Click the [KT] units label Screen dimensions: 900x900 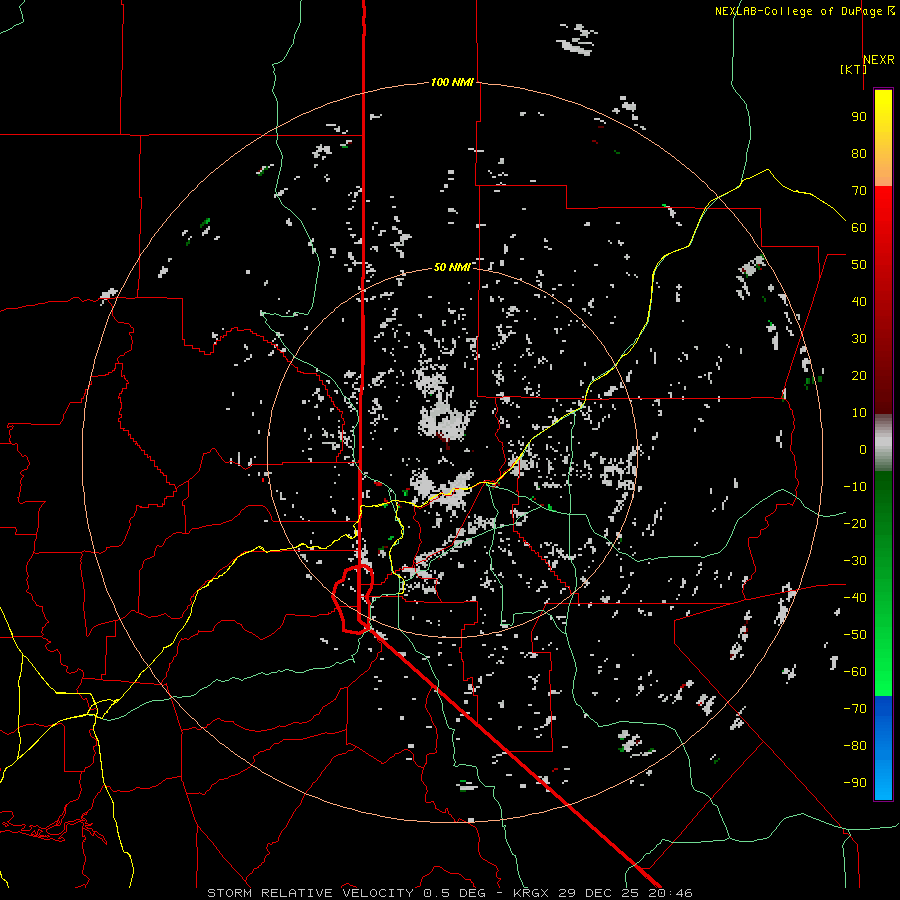coord(853,69)
